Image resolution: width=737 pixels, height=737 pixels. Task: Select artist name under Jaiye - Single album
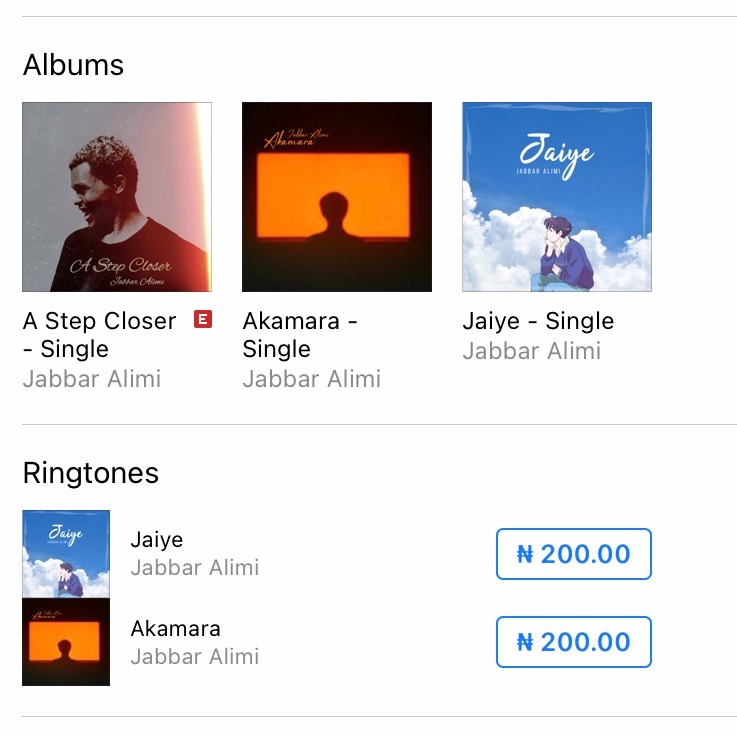click(x=532, y=351)
